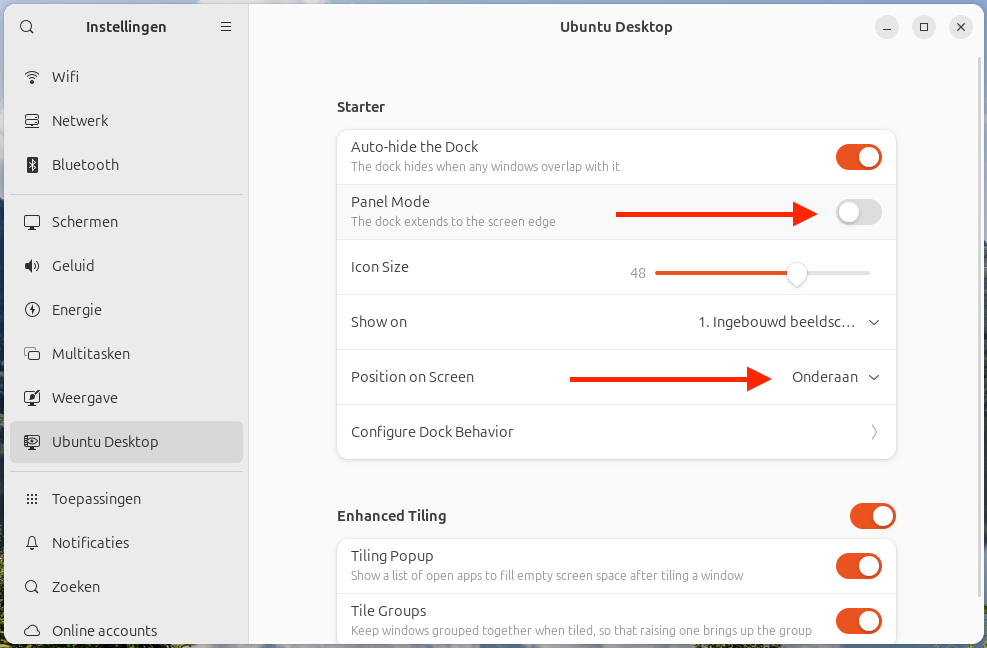Disable the Auto-hide the Dock switch
987x648 pixels.
(858, 157)
